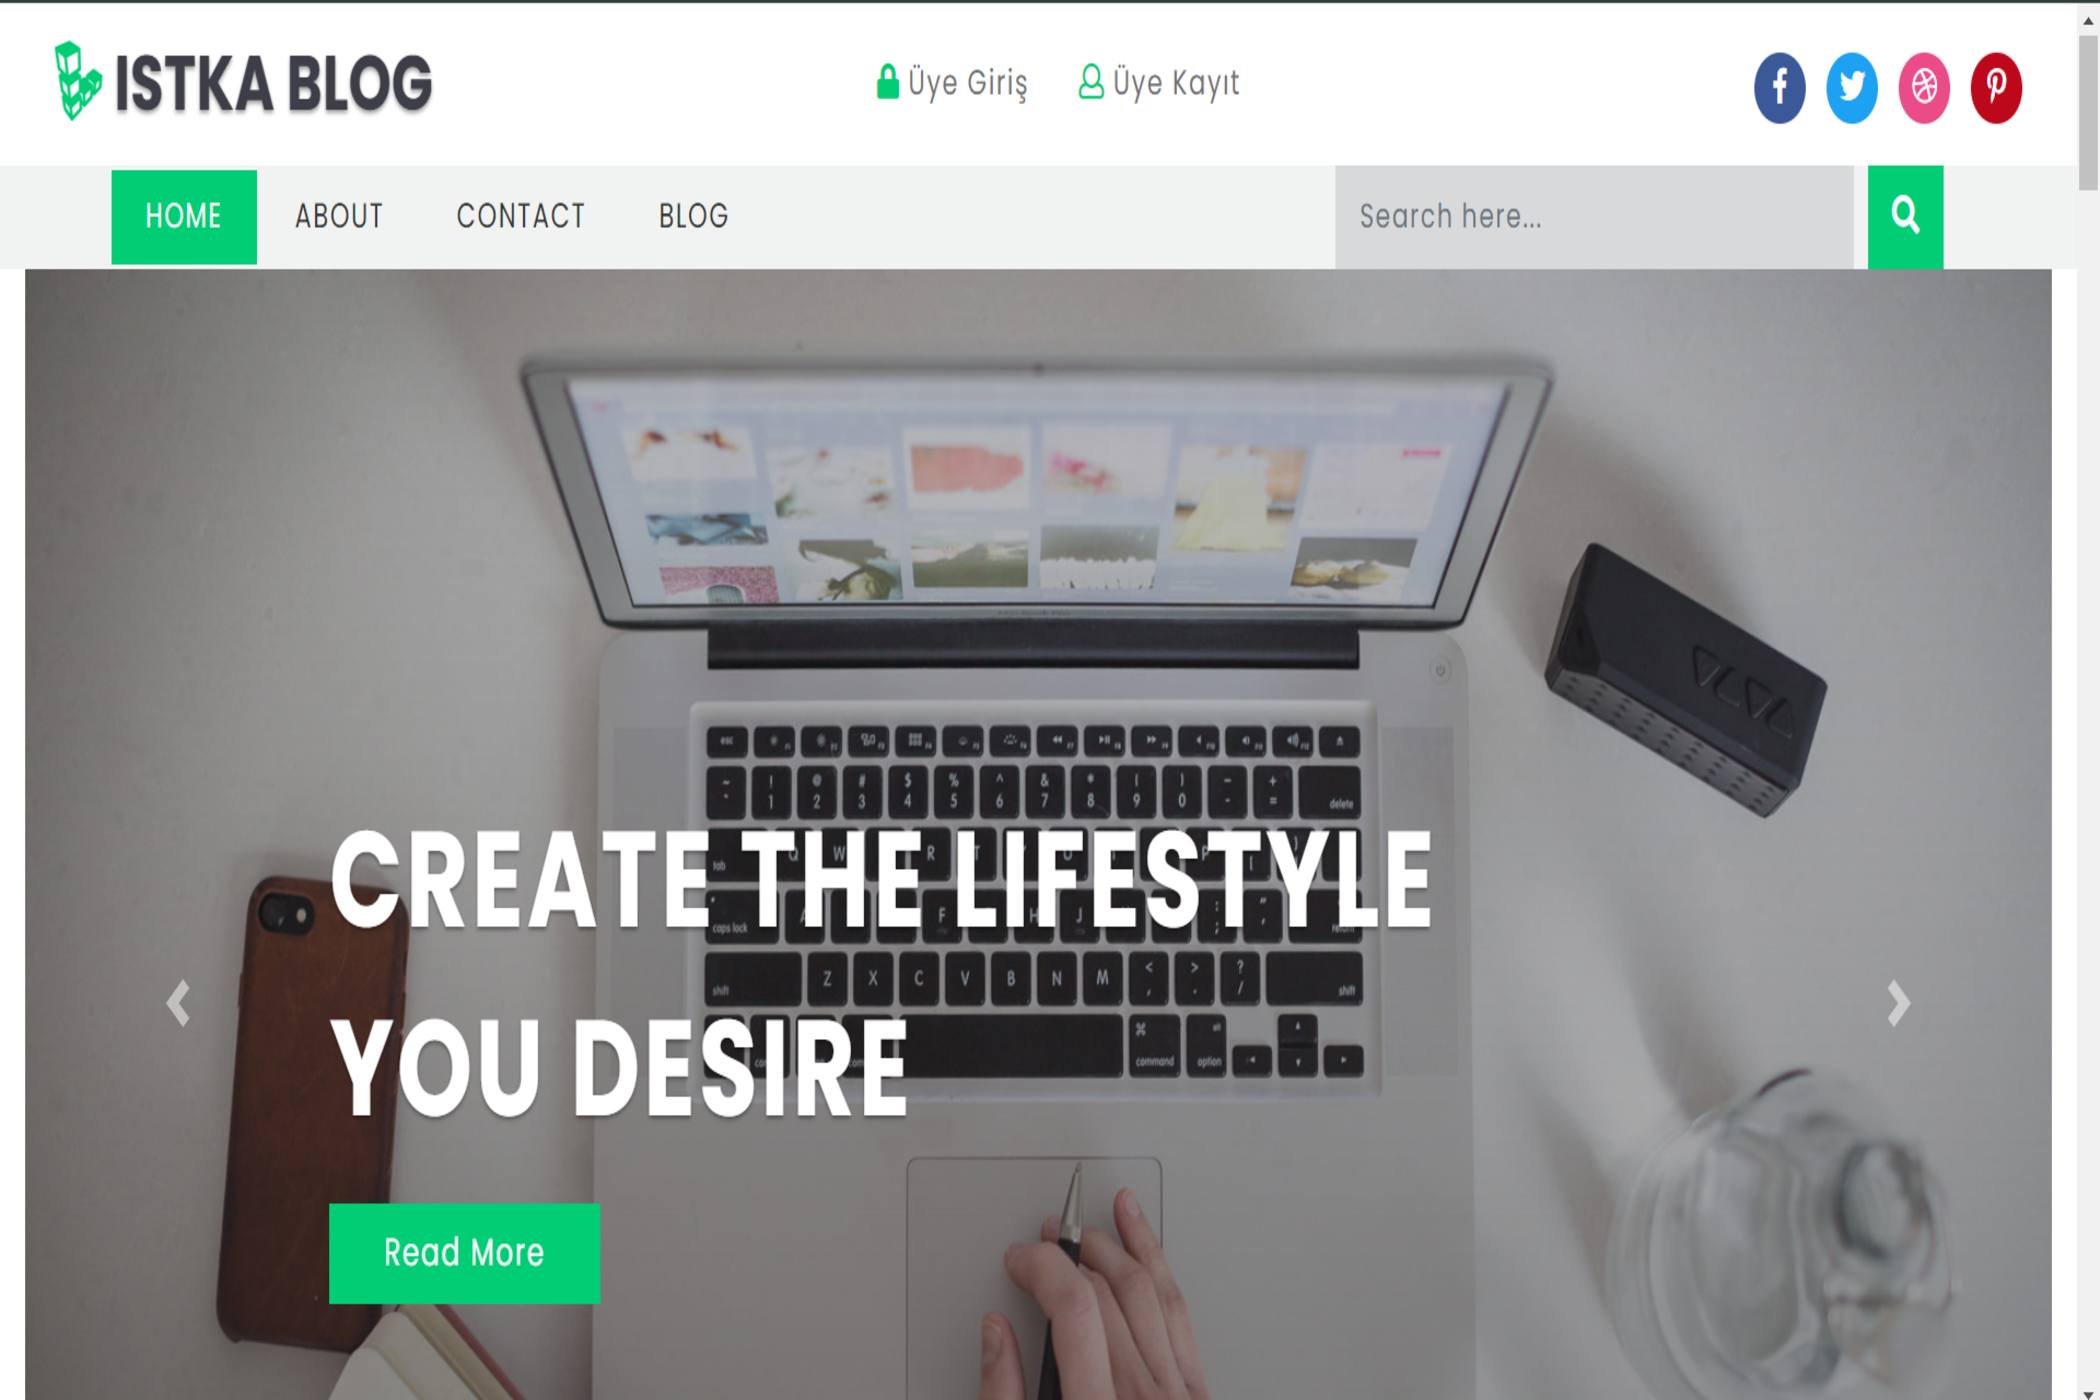Click the Read More button
The image size is (2100, 1400).
tap(464, 1253)
